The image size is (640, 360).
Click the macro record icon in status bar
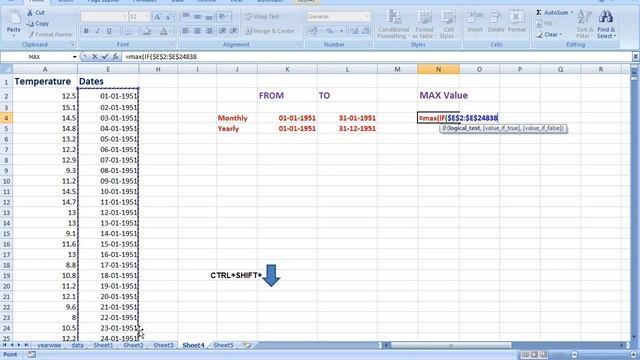coord(31,355)
